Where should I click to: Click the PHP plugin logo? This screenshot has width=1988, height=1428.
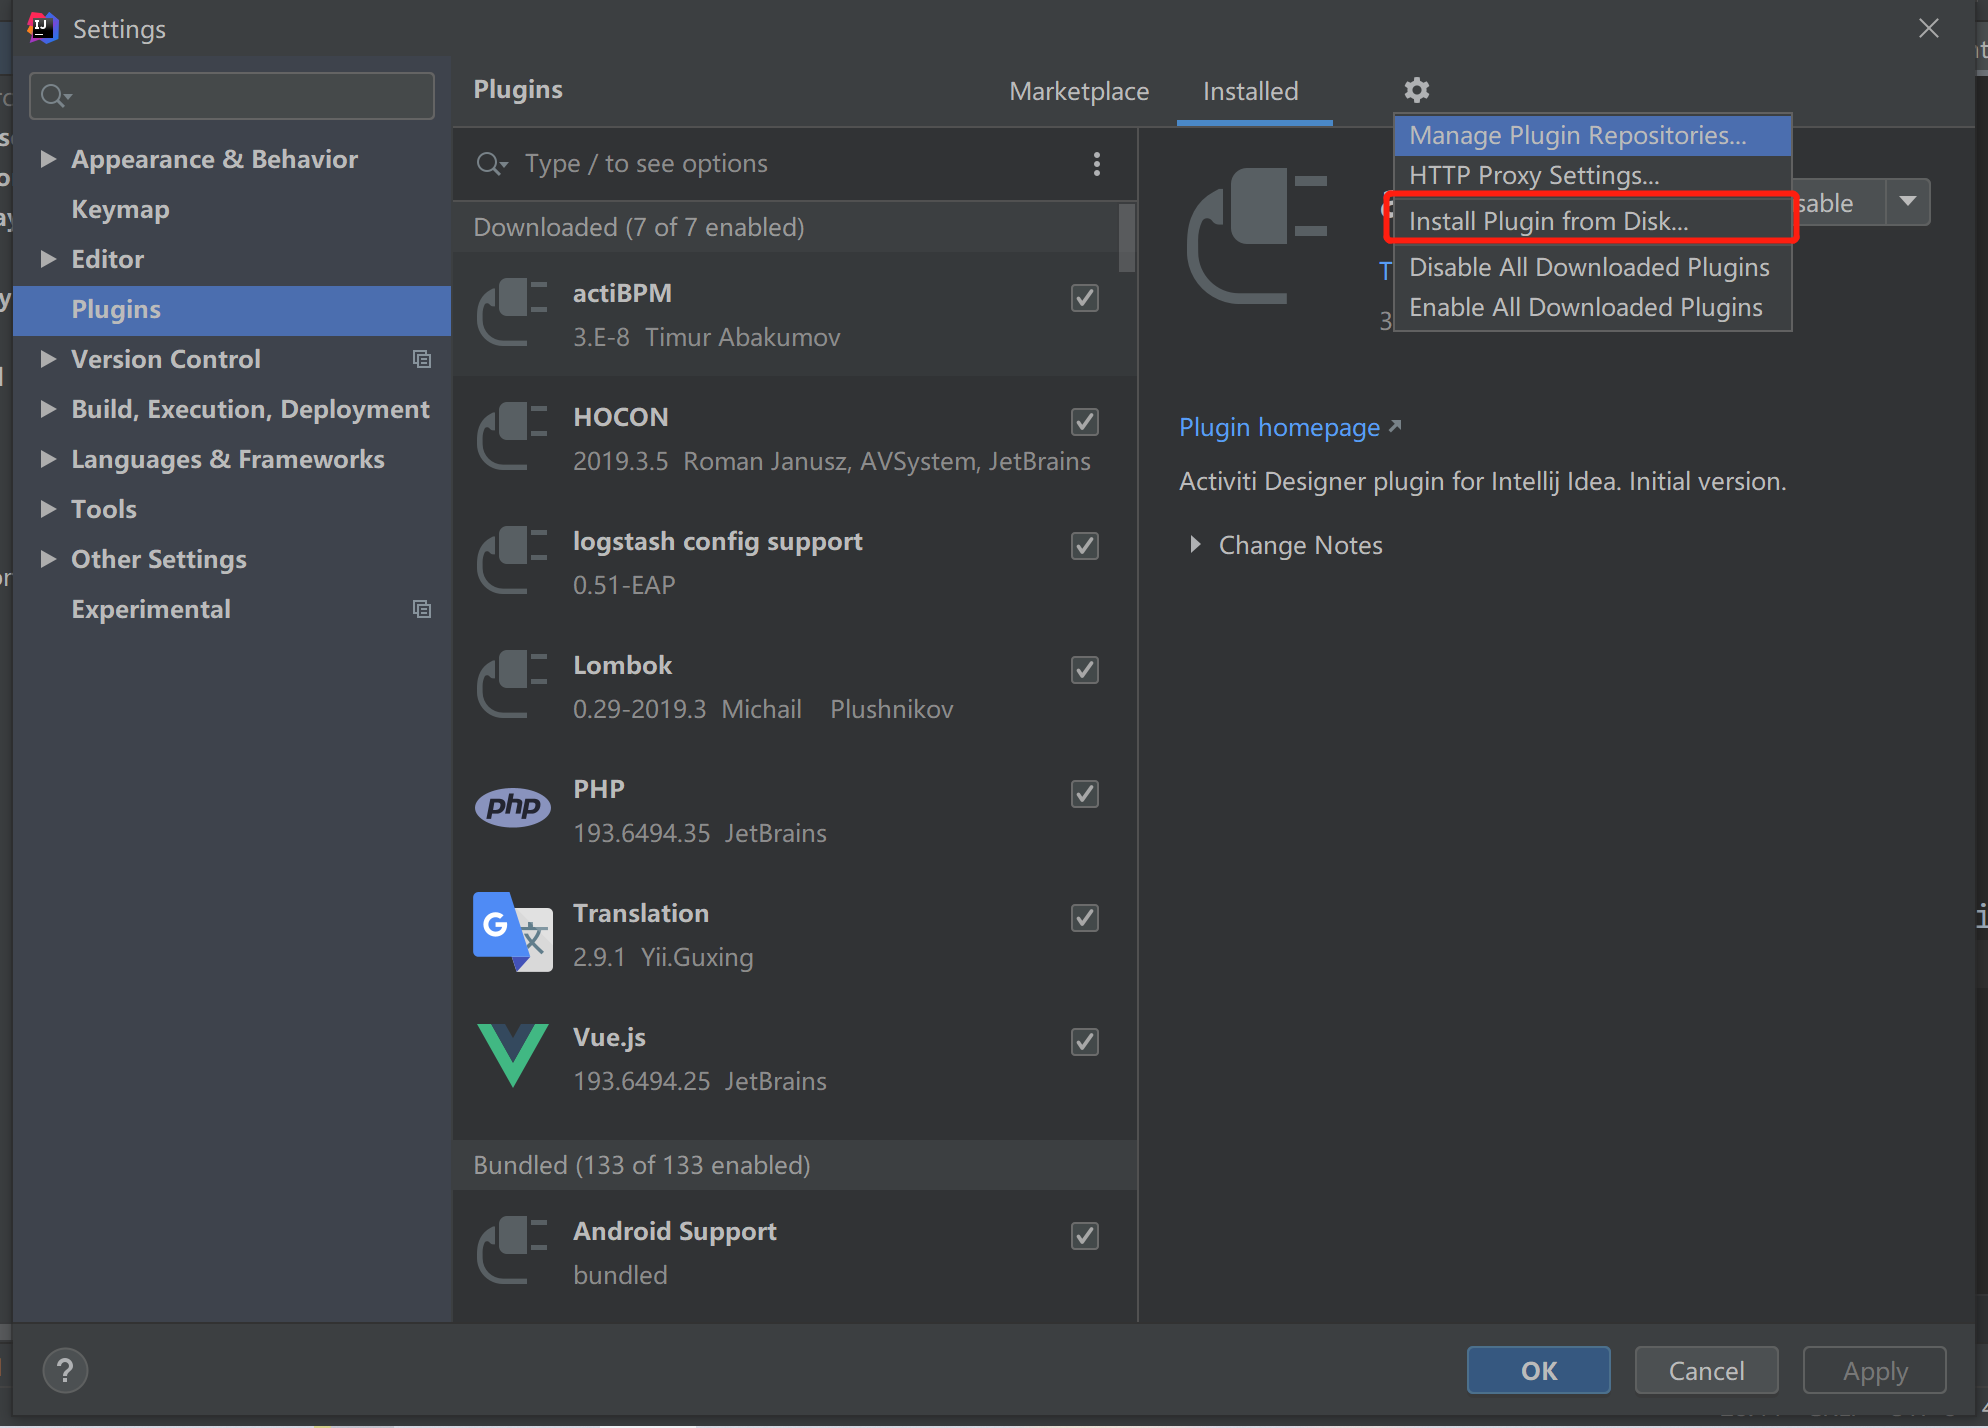point(512,807)
